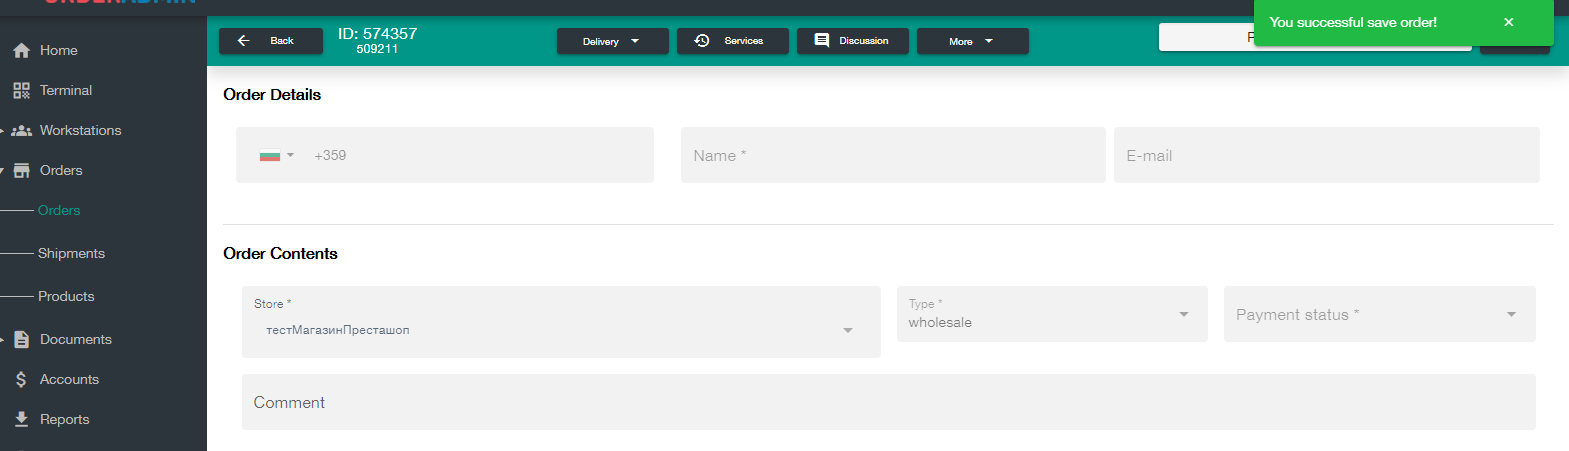Image resolution: width=1569 pixels, height=451 pixels.
Task: Click the Comment text field
Action: (889, 402)
